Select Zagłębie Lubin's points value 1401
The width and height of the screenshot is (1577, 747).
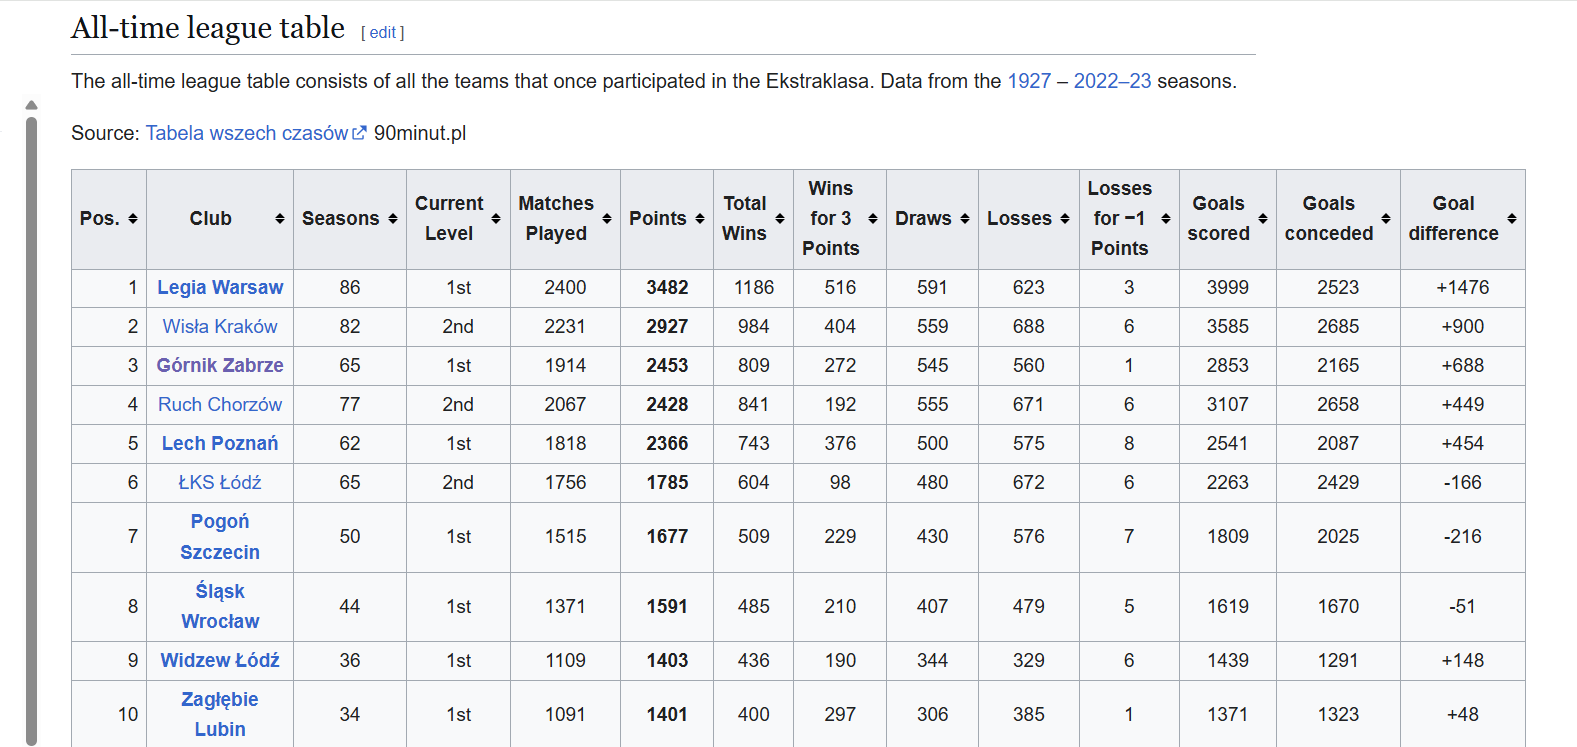pyautogui.click(x=667, y=715)
